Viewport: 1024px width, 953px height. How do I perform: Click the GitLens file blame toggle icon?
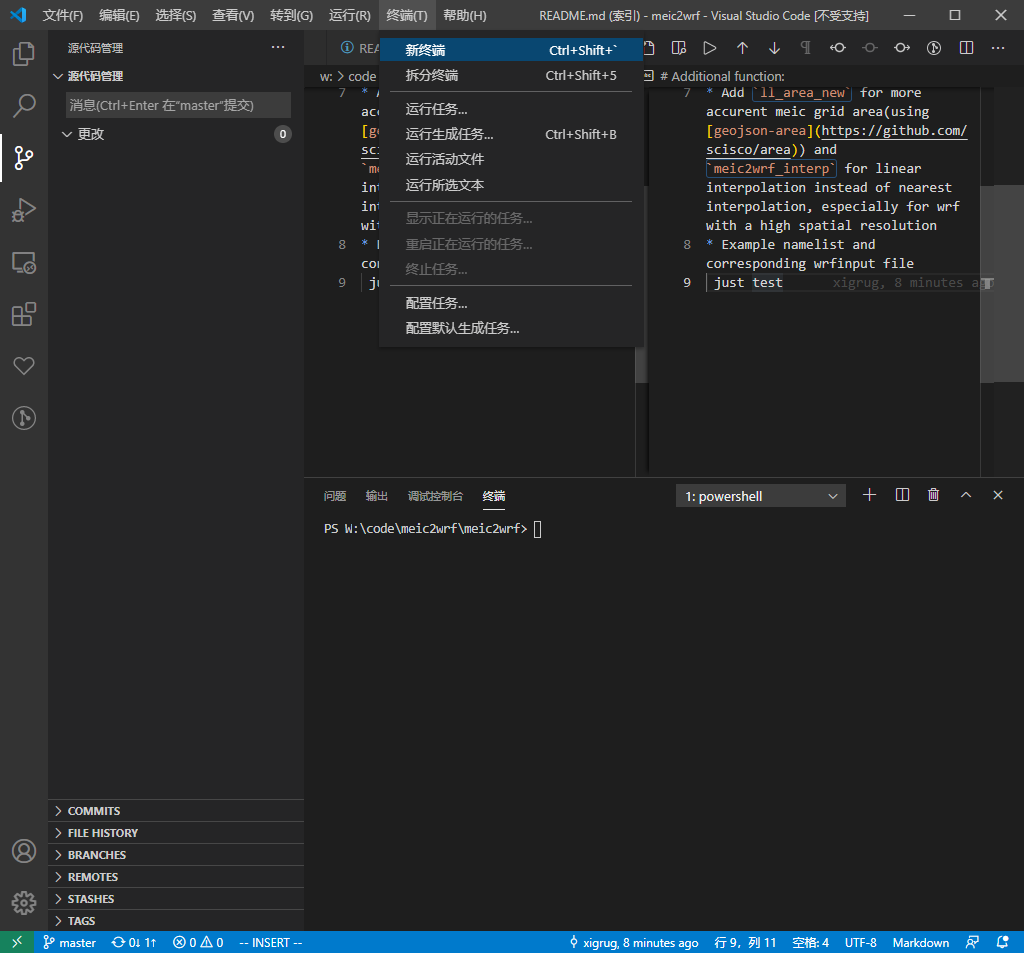tap(934, 48)
